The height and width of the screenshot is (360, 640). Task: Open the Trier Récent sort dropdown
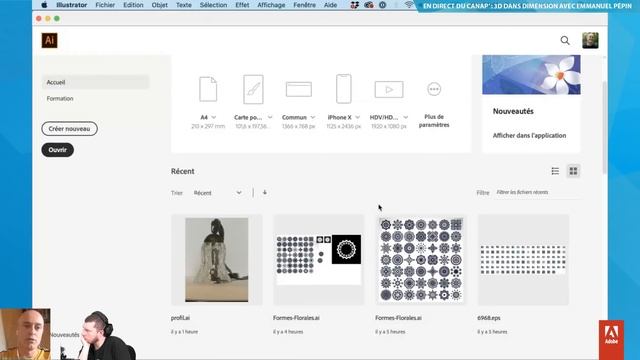pyautogui.click(x=218, y=193)
